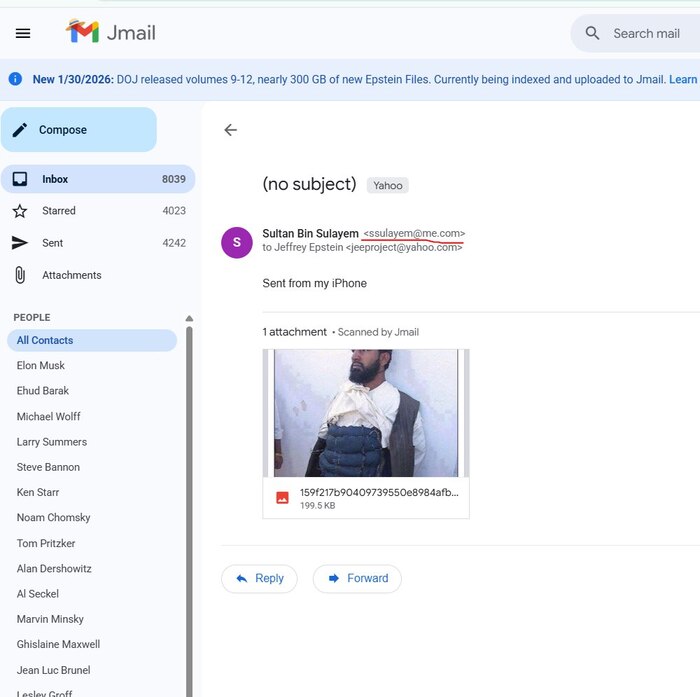The image size is (700, 697).
Task: Open the hamburger main menu
Action: pos(23,33)
